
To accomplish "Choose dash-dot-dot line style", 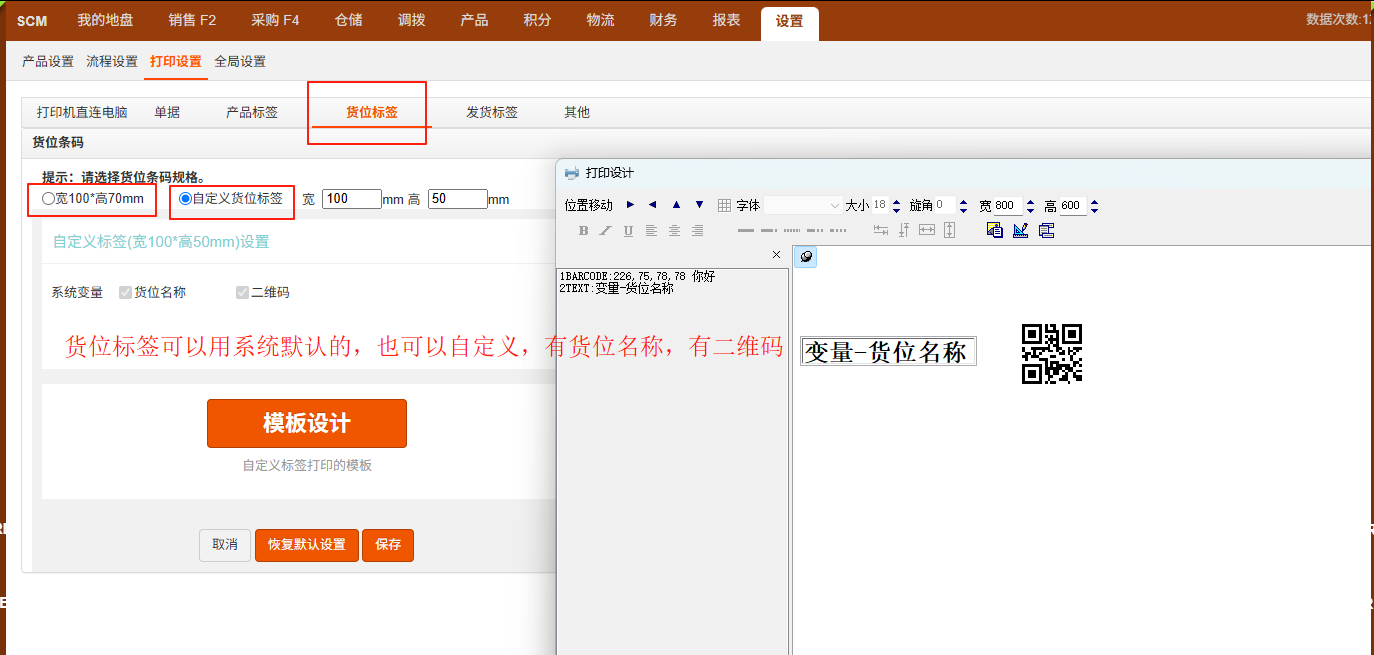I will (x=815, y=231).
